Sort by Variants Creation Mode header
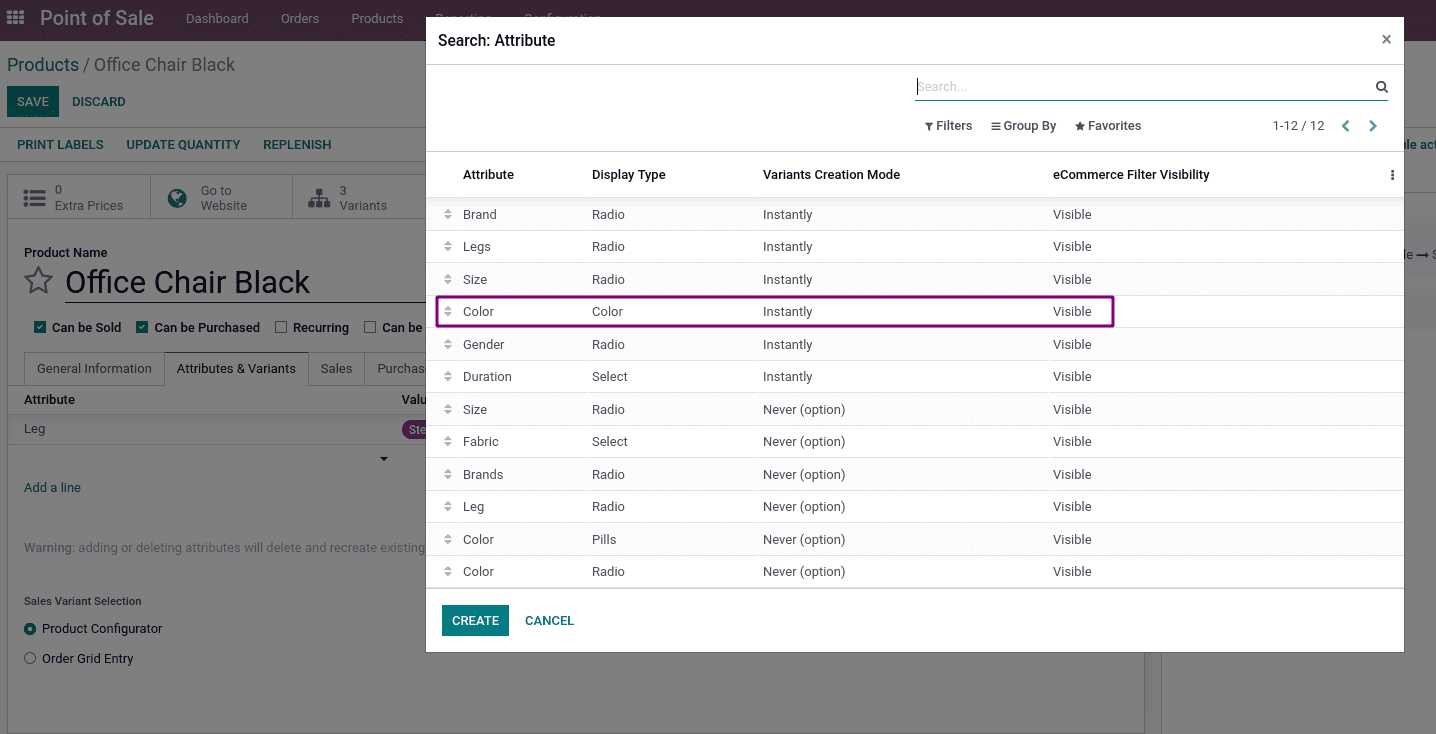The width and height of the screenshot is (1436, 734). click(831, 175)
